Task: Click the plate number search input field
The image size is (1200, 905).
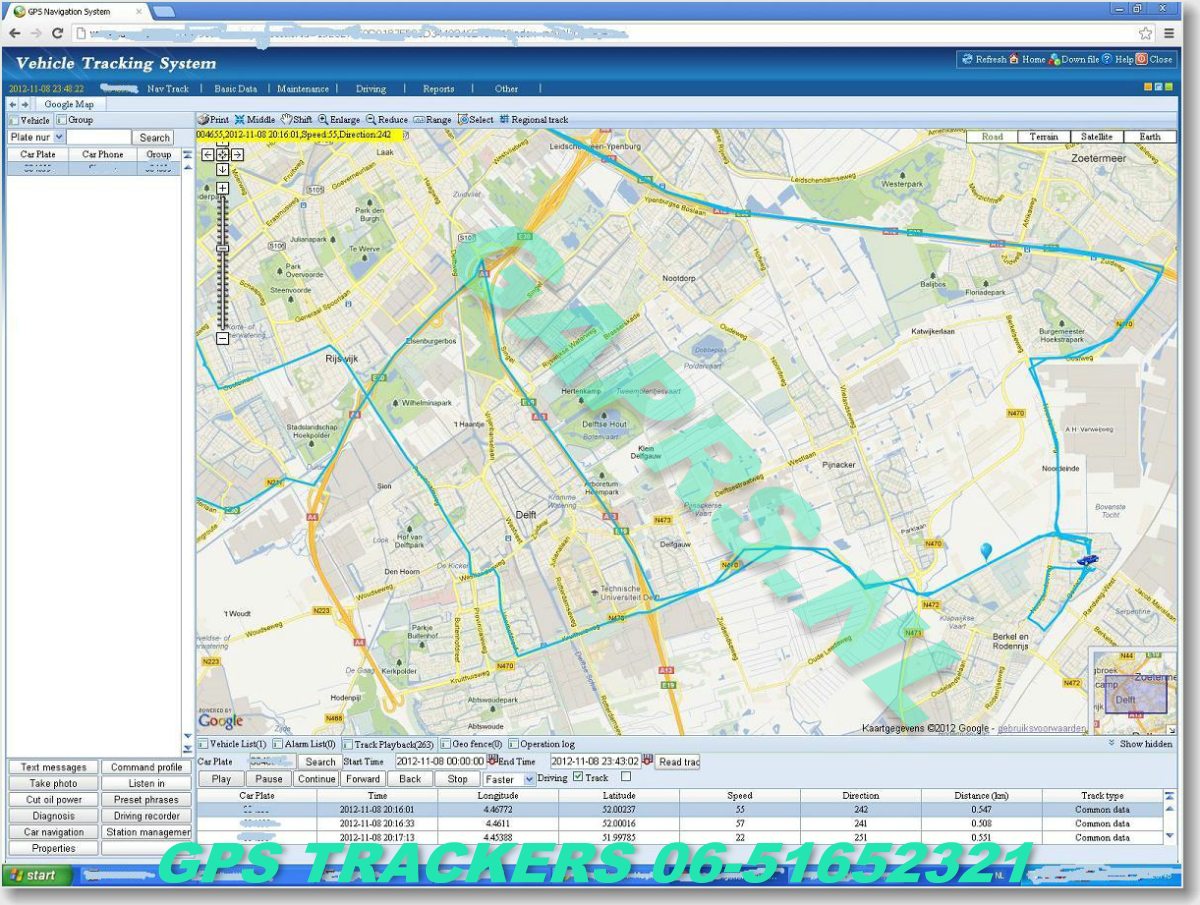Action: 99,137
